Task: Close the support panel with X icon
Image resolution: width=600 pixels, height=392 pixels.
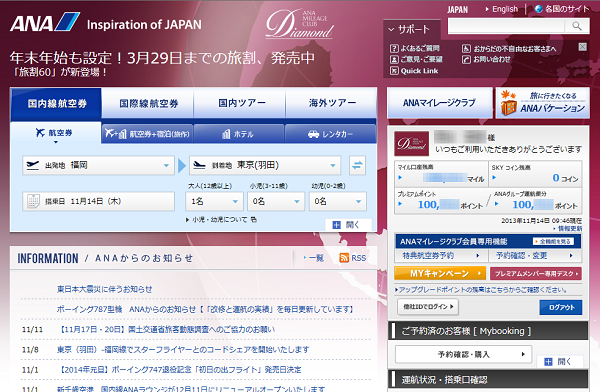Action: tap(582, 47)
